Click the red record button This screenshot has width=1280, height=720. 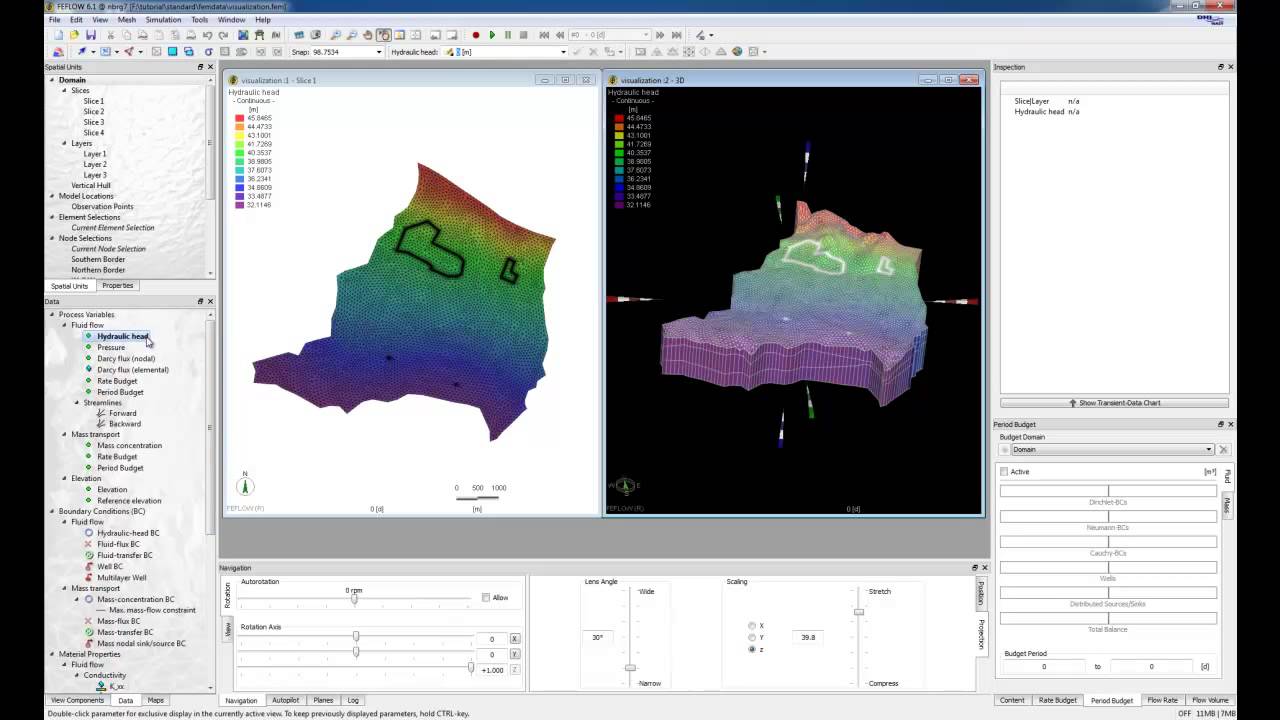pos(475,35)
